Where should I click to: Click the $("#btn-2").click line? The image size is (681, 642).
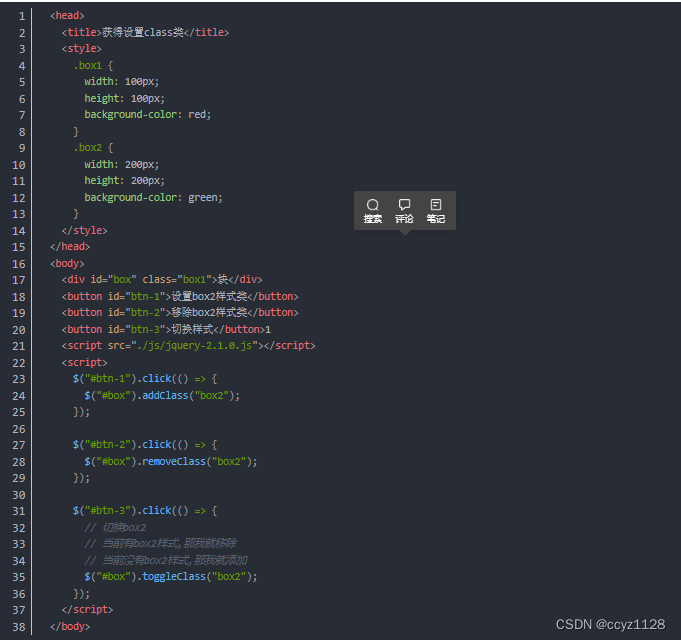(x=145, y=445)
